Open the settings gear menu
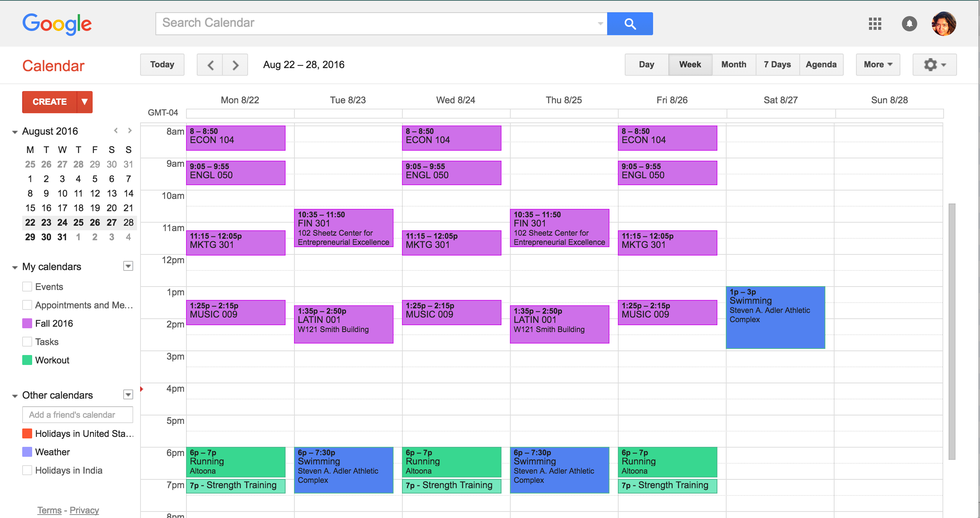This screenshot has width=980, height=518. pos(934,65)
